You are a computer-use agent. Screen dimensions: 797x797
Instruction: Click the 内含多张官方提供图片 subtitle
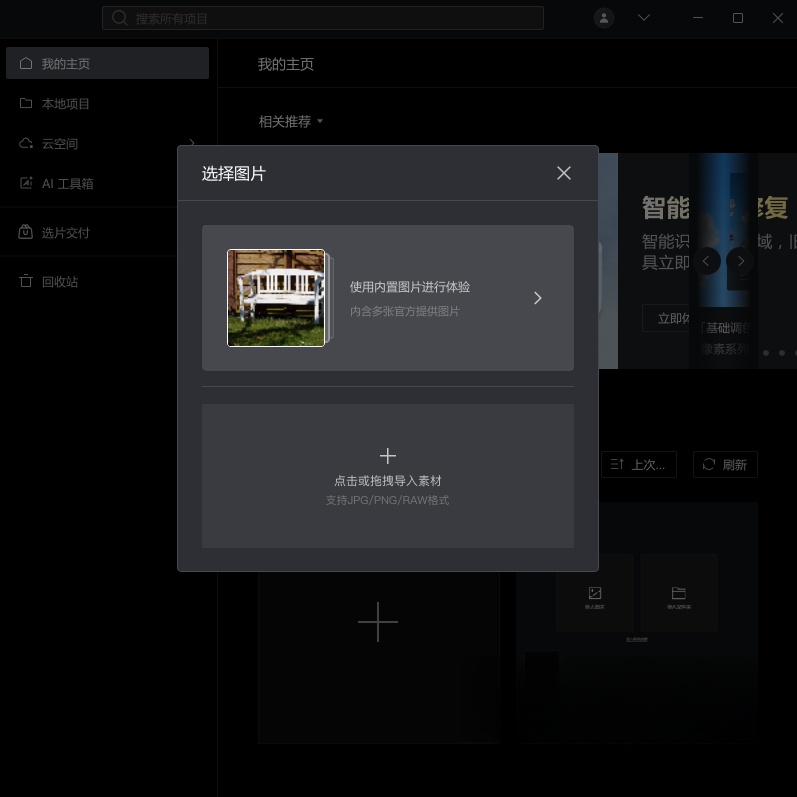click(405, 311)
